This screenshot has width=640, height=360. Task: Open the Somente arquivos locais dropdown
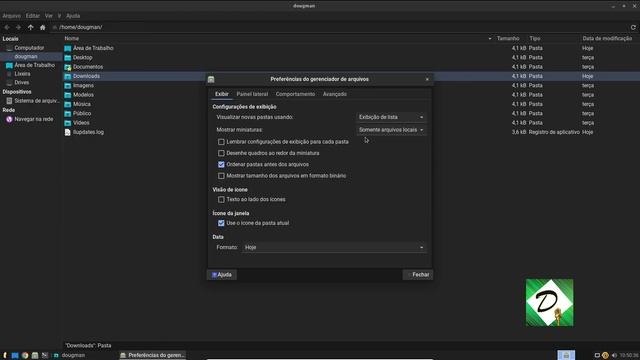[x=391, y=130]
